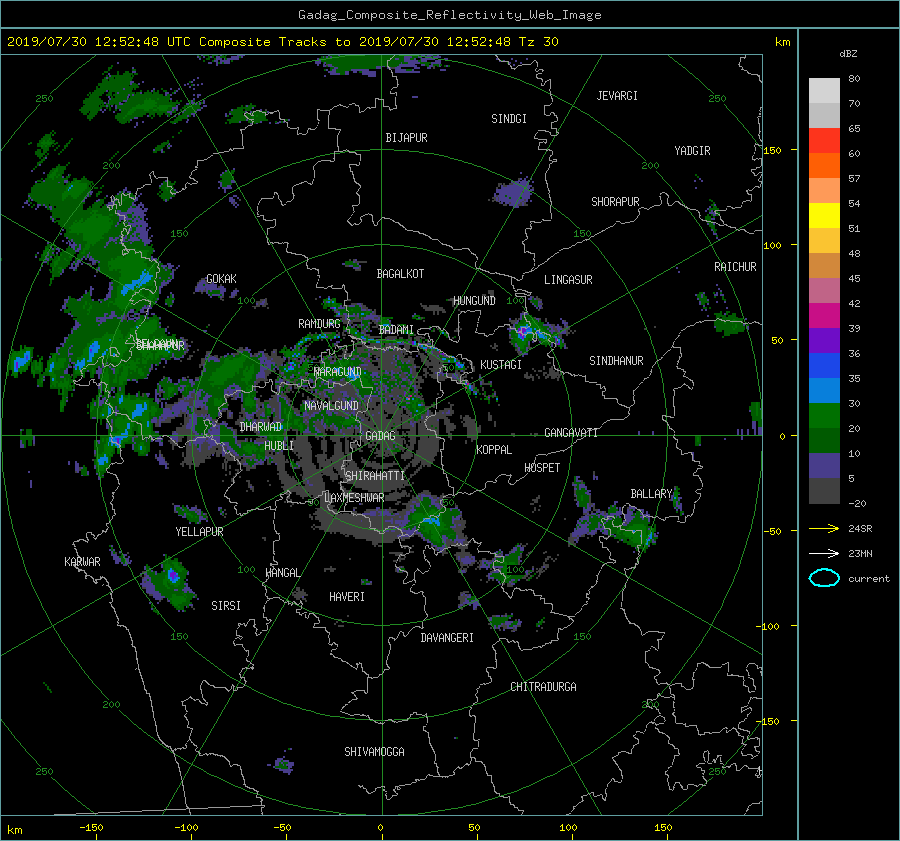Click the NARAGUND city label
This screenshot has height=841, width=900.
point(338,372)
